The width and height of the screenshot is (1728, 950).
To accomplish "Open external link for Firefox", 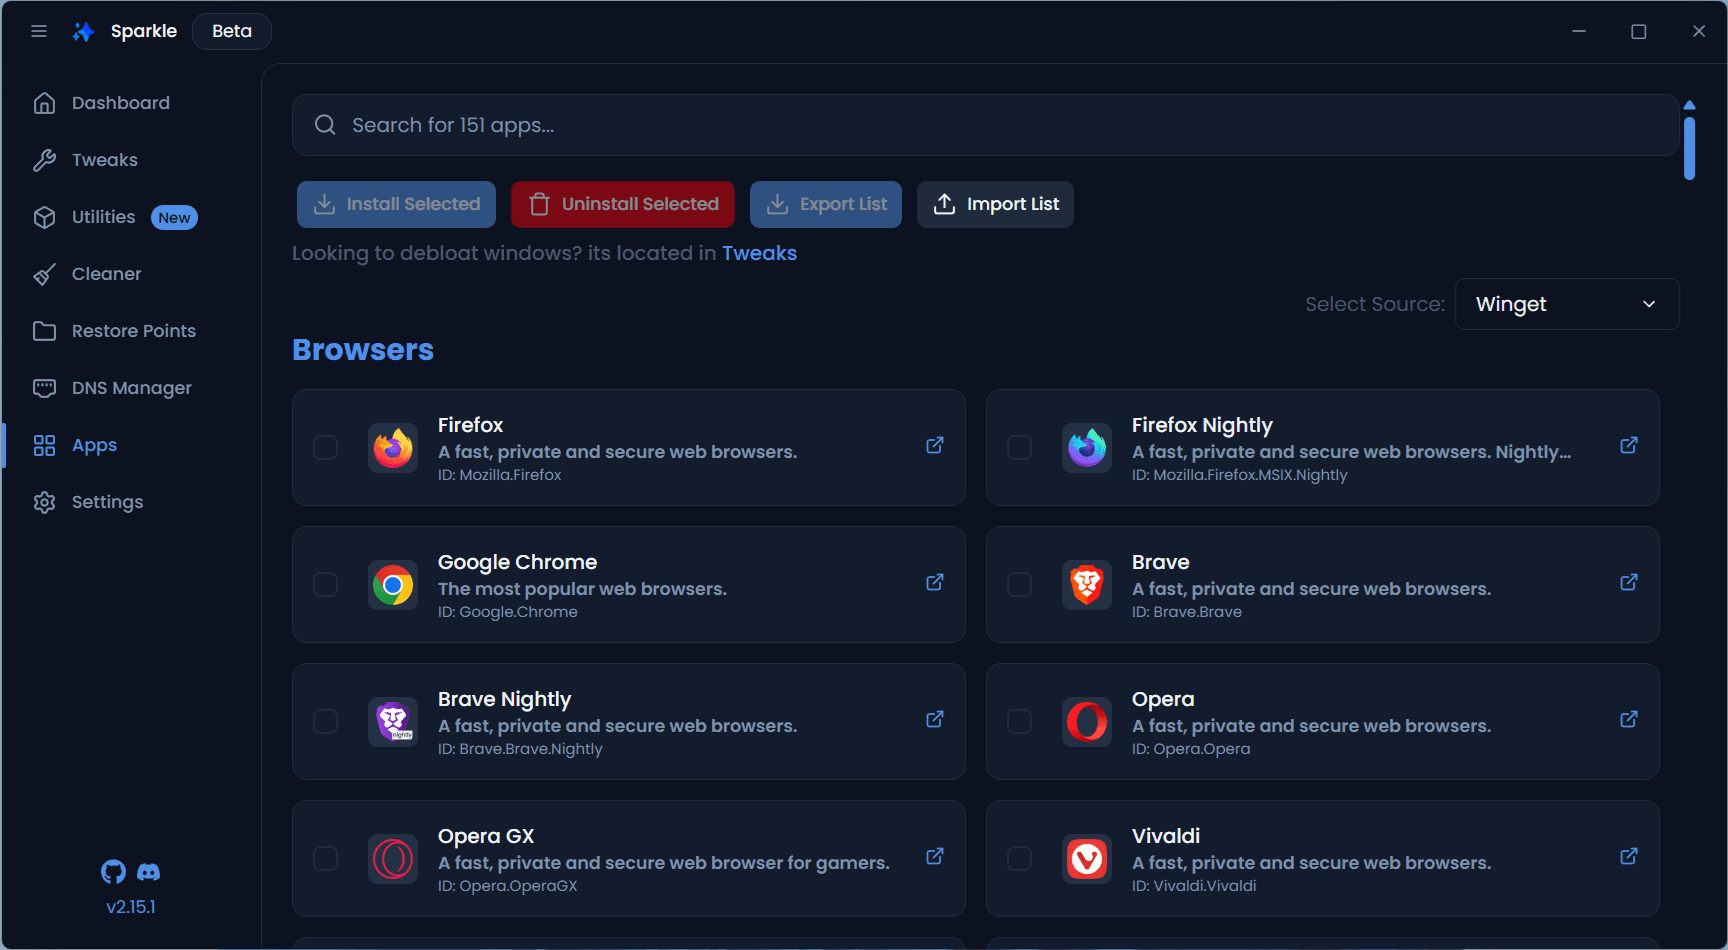I will (935, 445).
